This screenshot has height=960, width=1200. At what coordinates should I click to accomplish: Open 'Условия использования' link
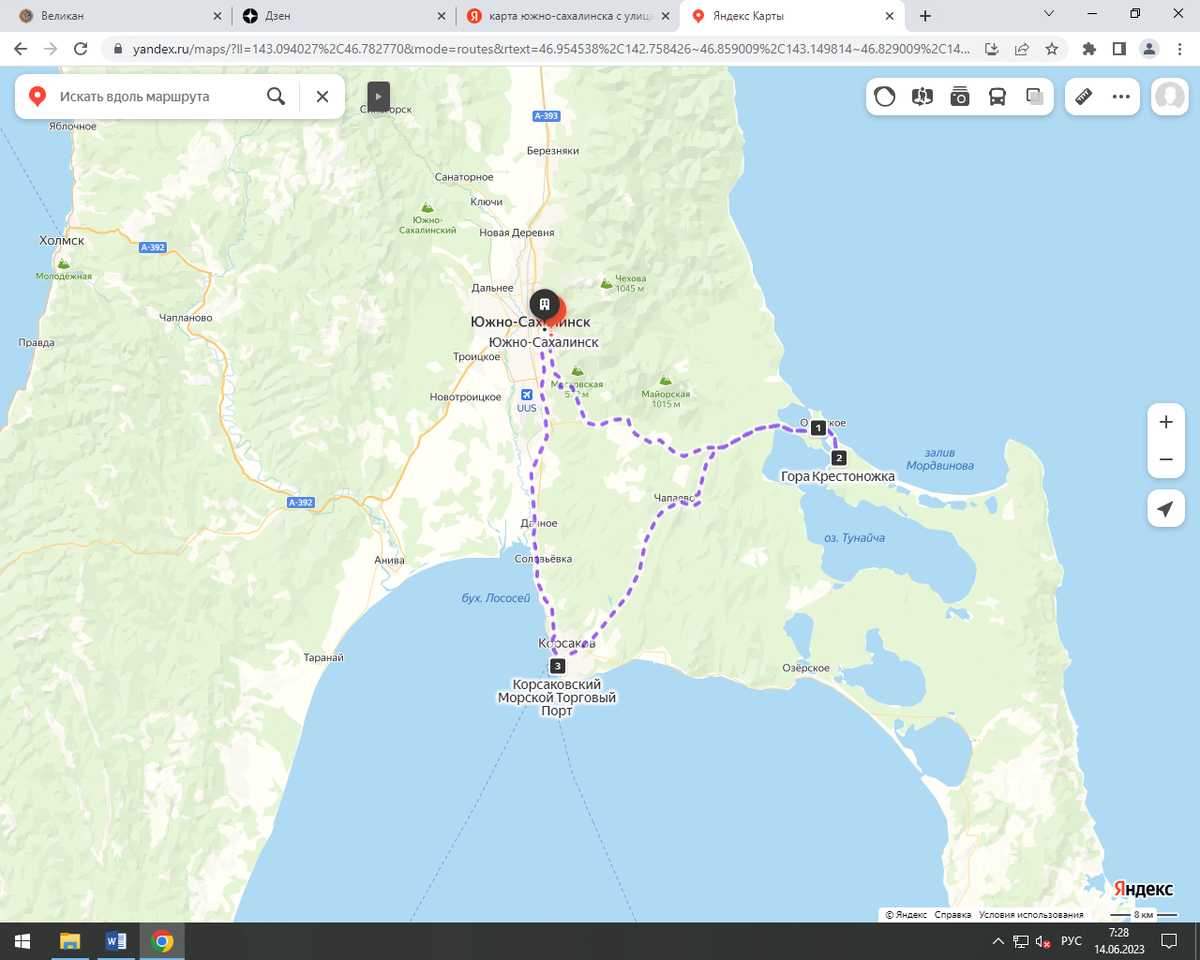tap(1031, 915)
